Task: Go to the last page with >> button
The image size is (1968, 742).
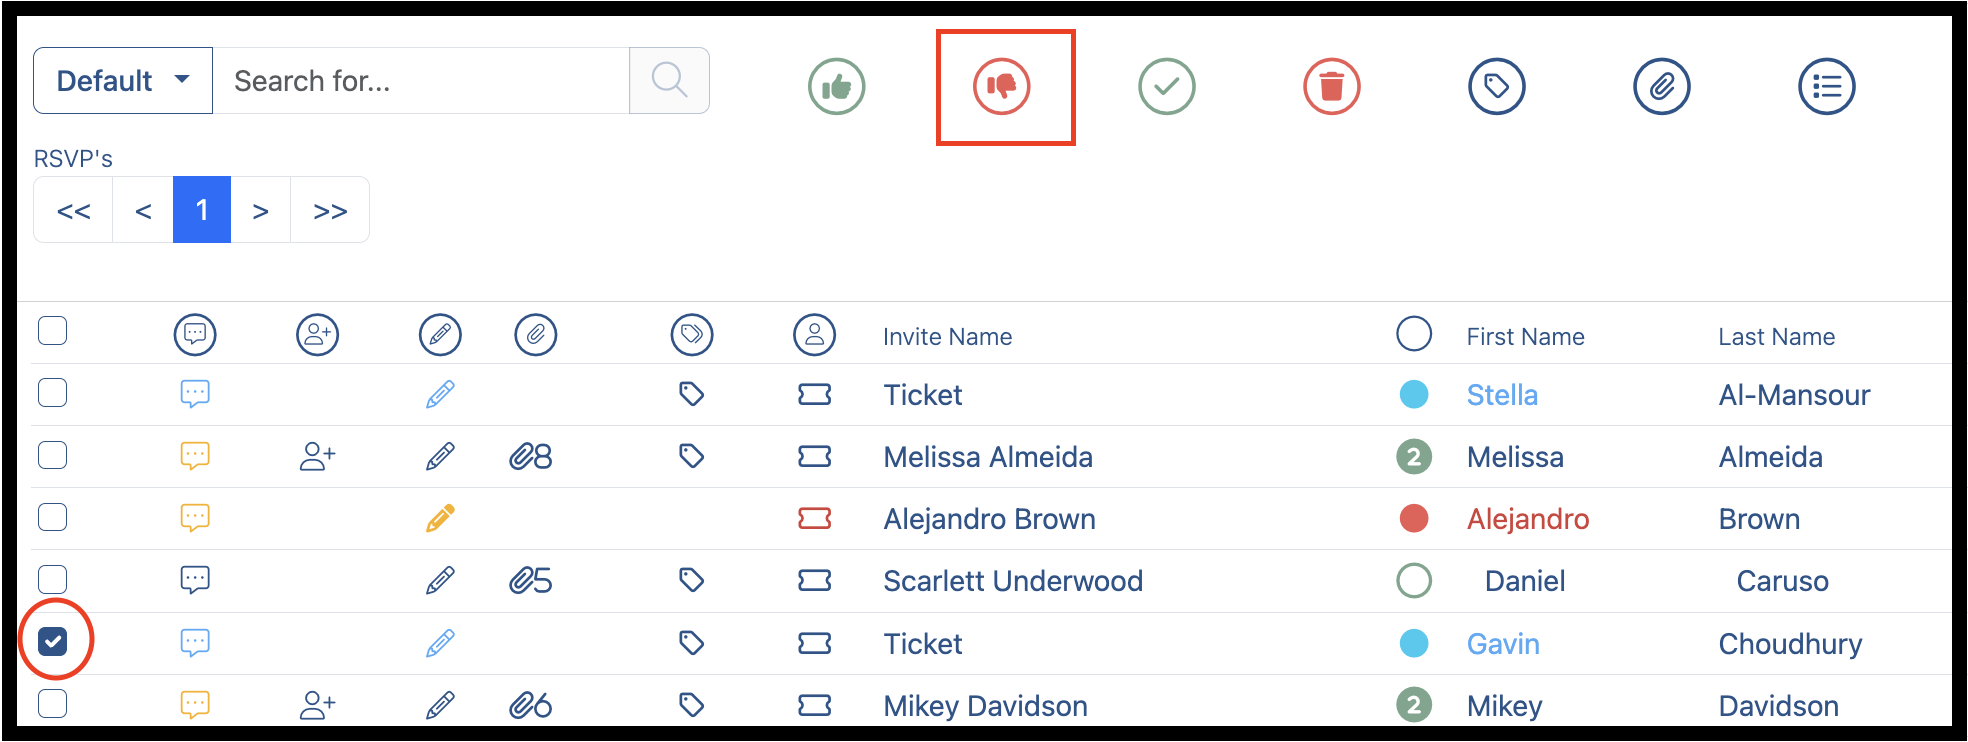Action: click(330, 210)
